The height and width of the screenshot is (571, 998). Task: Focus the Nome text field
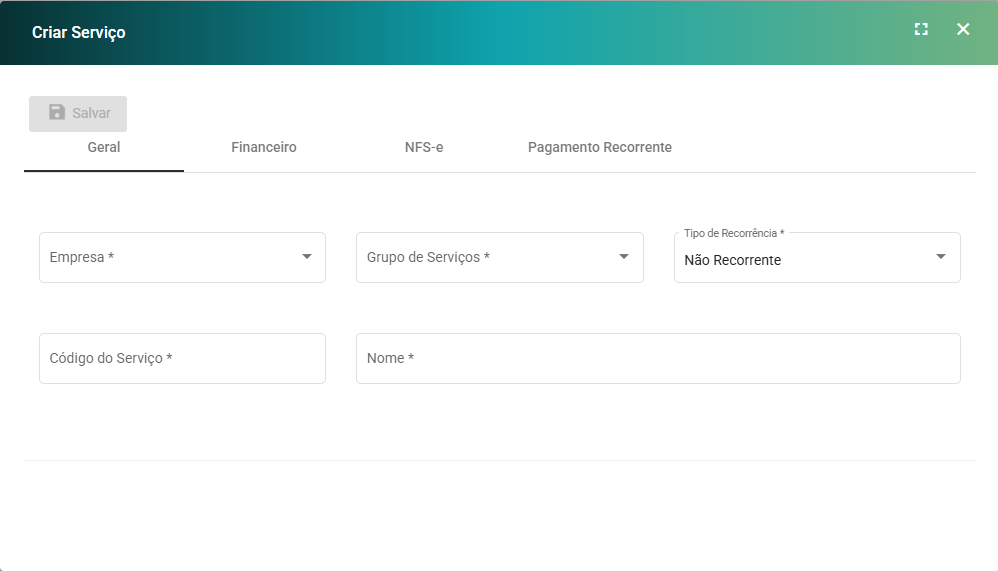(x=658, y=358)
